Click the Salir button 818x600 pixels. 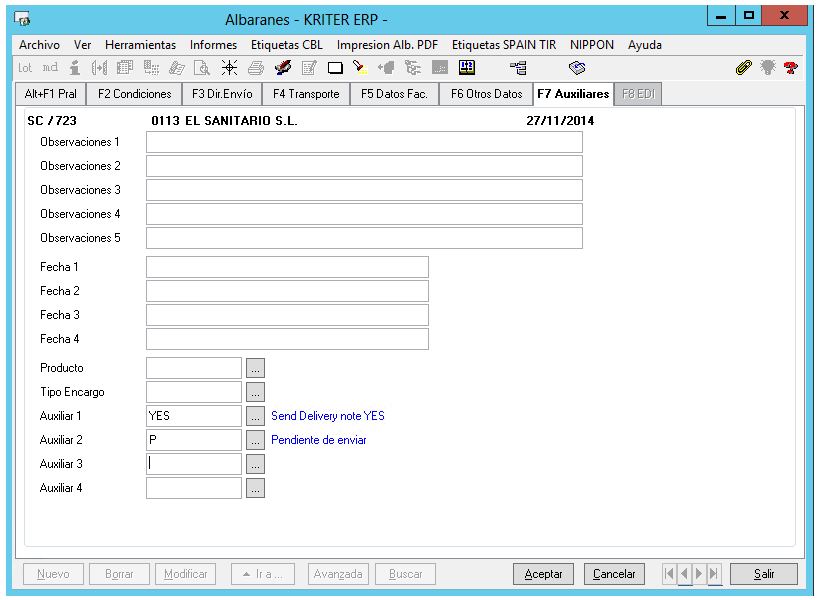click(x=764, y=574)
